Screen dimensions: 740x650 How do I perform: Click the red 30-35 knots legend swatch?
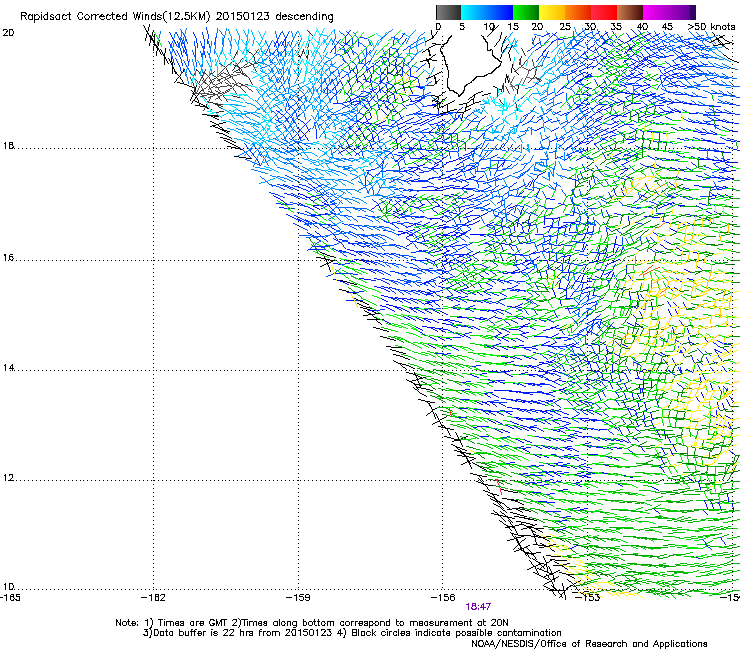[x=604, y=12]
